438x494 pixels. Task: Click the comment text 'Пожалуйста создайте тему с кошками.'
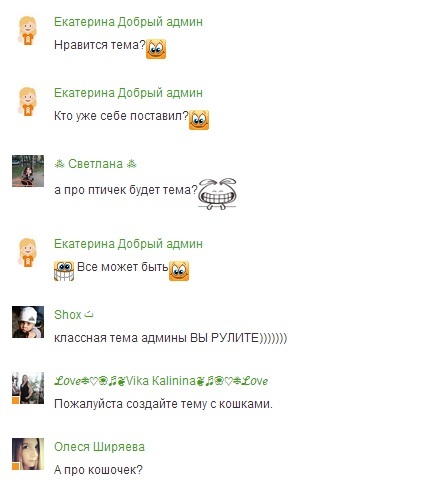click(163, 404)
